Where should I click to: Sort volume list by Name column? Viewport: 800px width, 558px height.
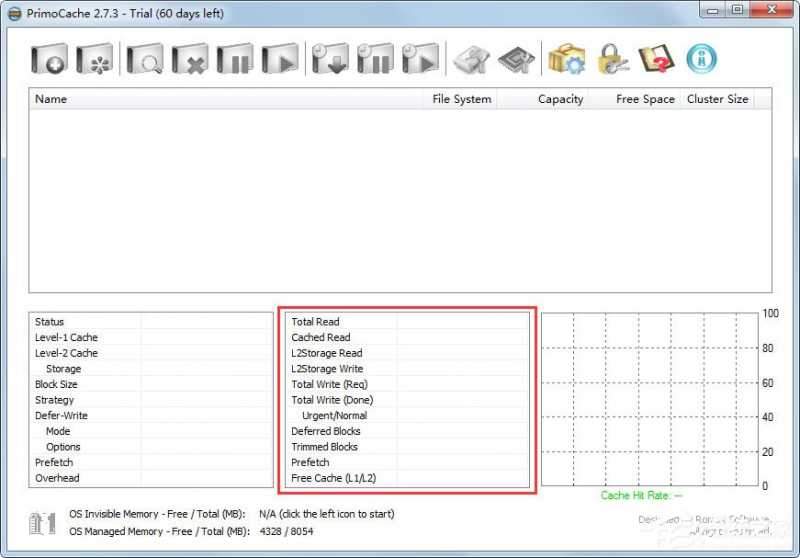click(x=52, y=99)
